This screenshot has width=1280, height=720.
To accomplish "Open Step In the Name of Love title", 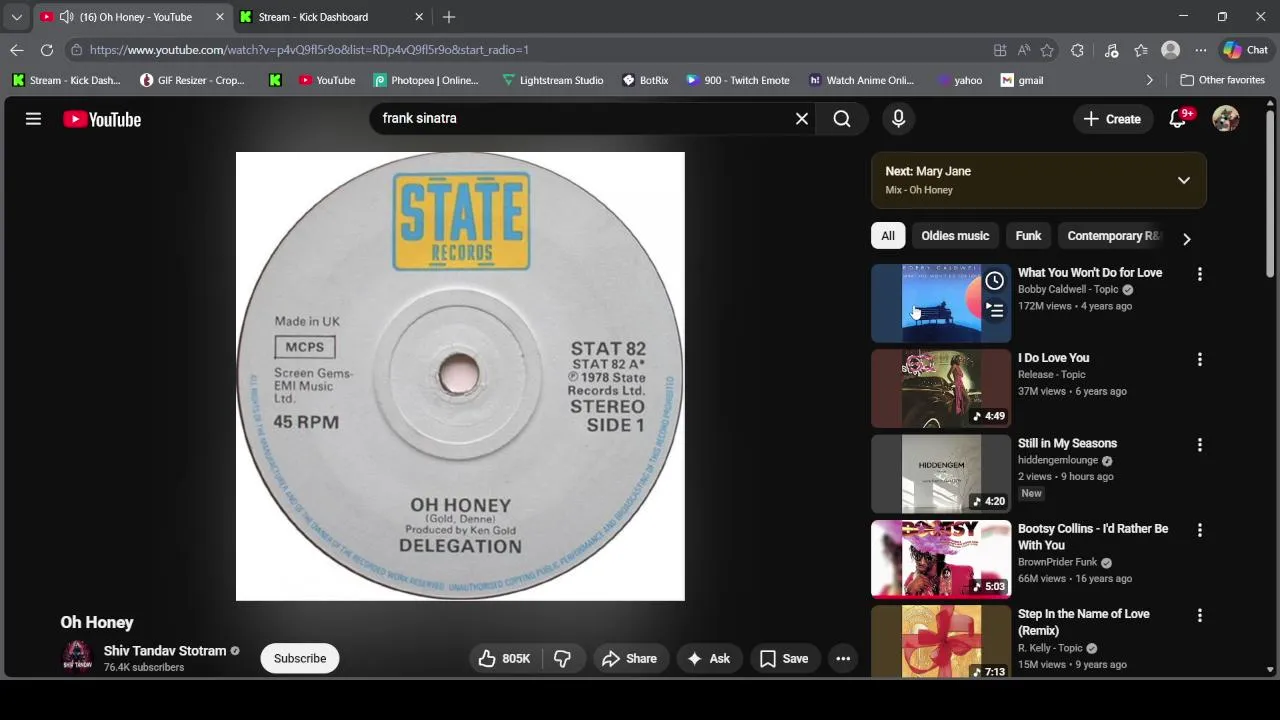I will pos(1084,622).
